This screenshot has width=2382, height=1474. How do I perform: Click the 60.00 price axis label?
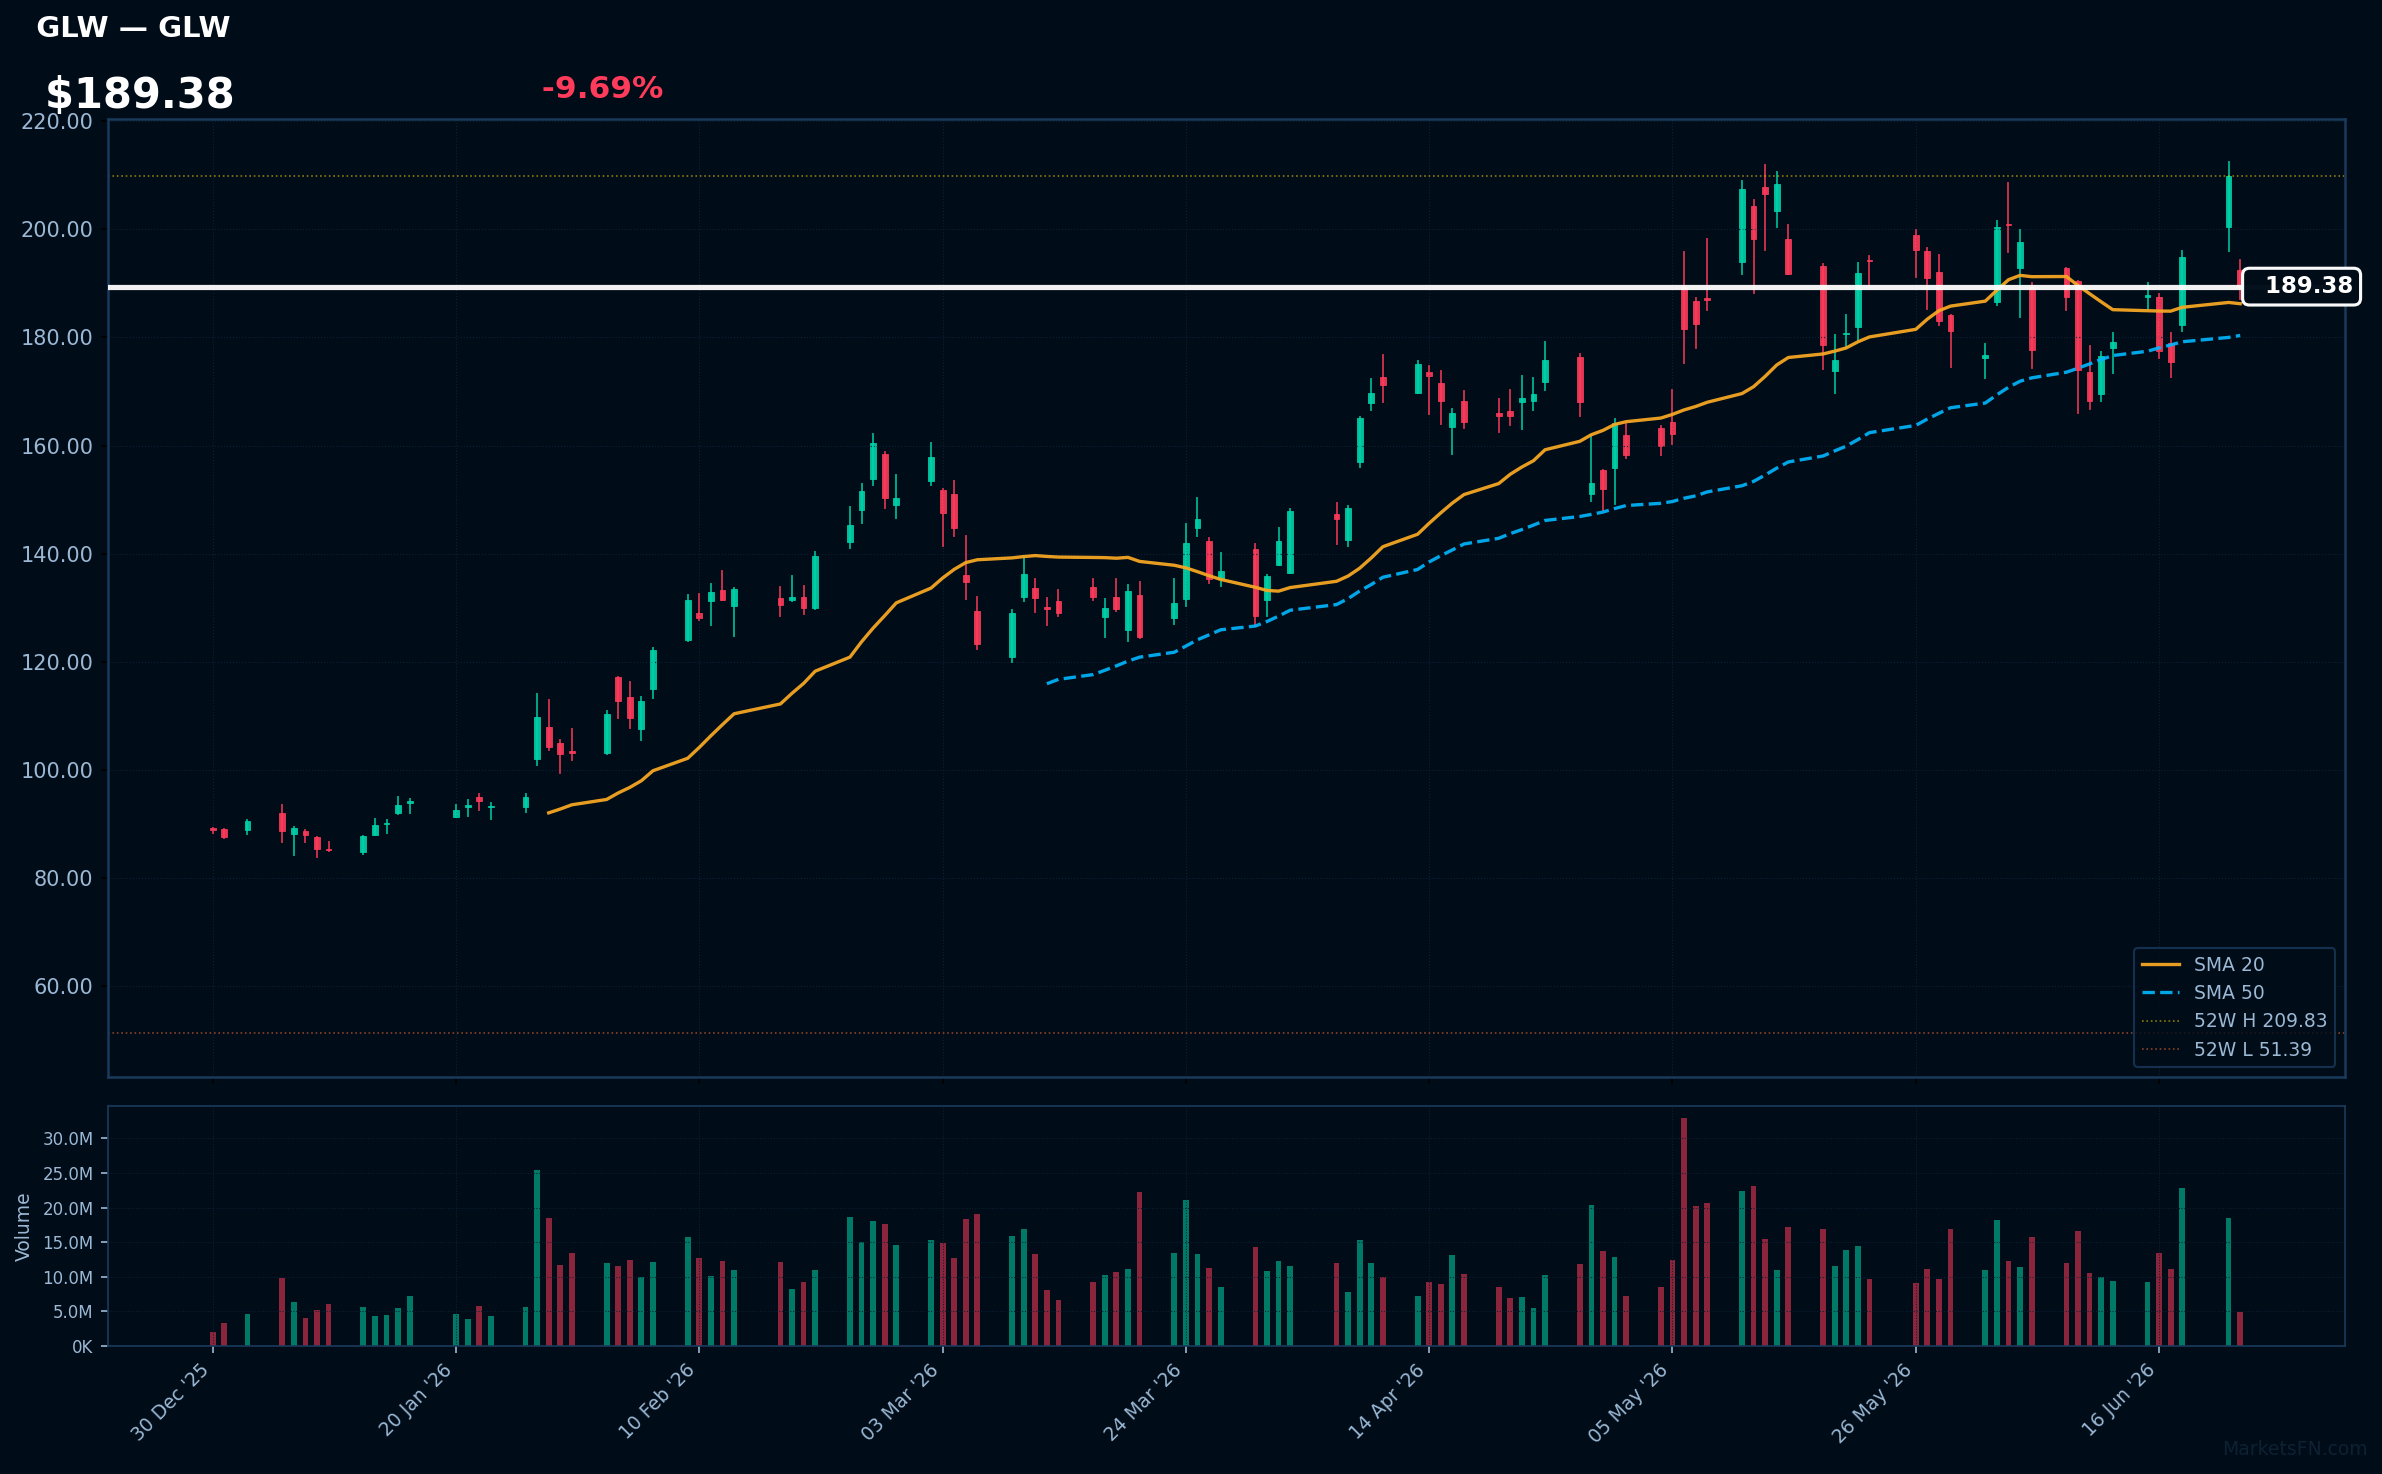point(63,986)
